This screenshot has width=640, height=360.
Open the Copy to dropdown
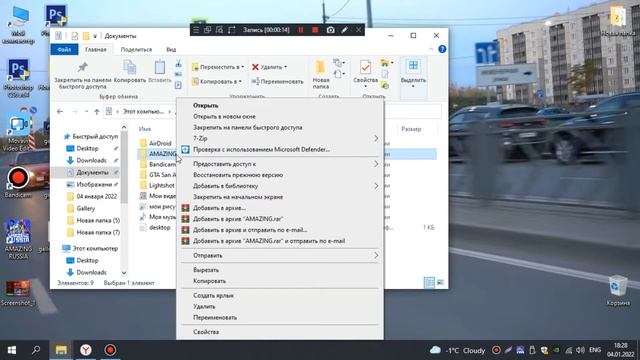point(217,81)
